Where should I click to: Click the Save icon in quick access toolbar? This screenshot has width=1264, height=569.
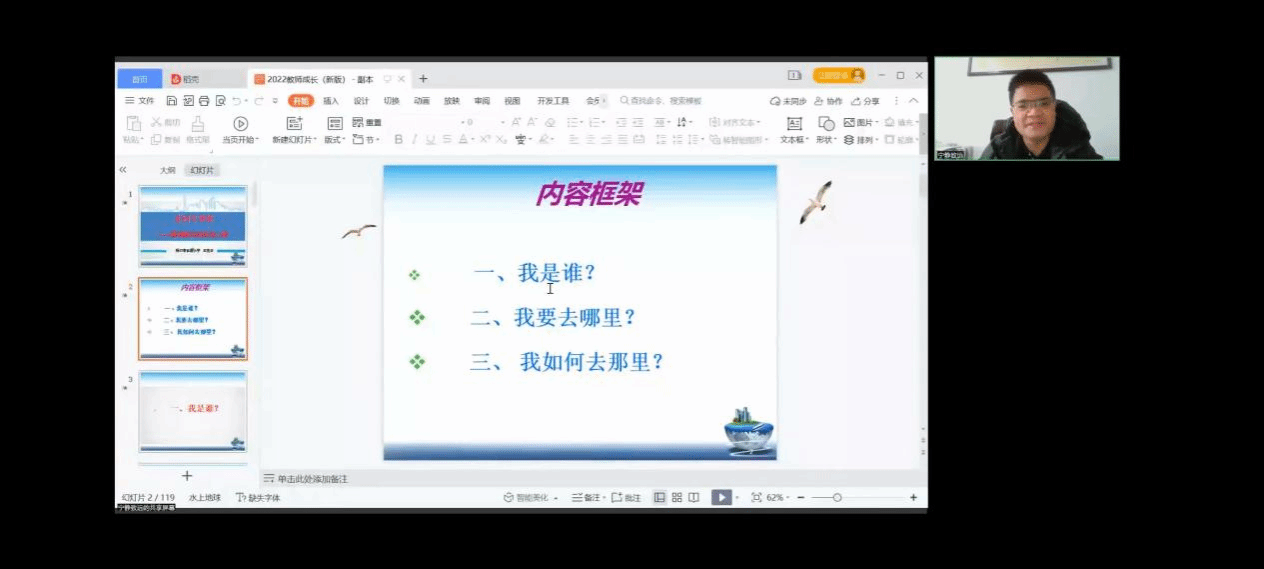(x=172, y=101)
